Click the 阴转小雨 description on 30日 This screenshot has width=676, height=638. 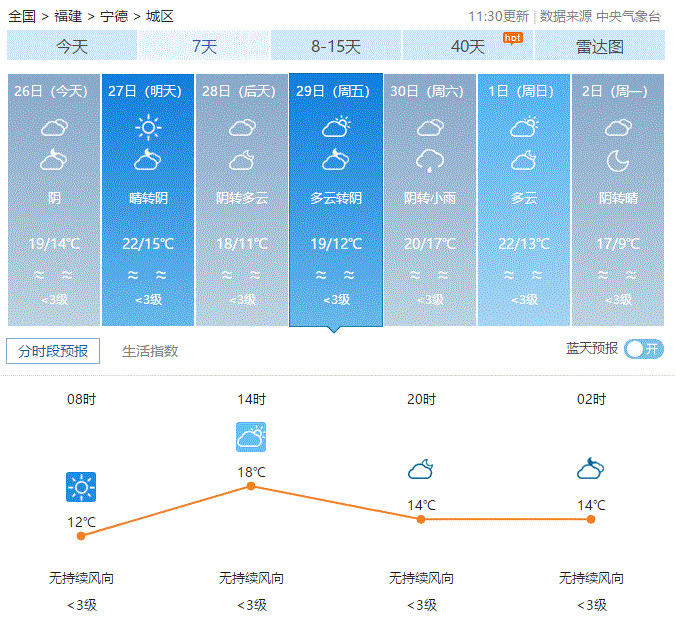coord(430,198)
